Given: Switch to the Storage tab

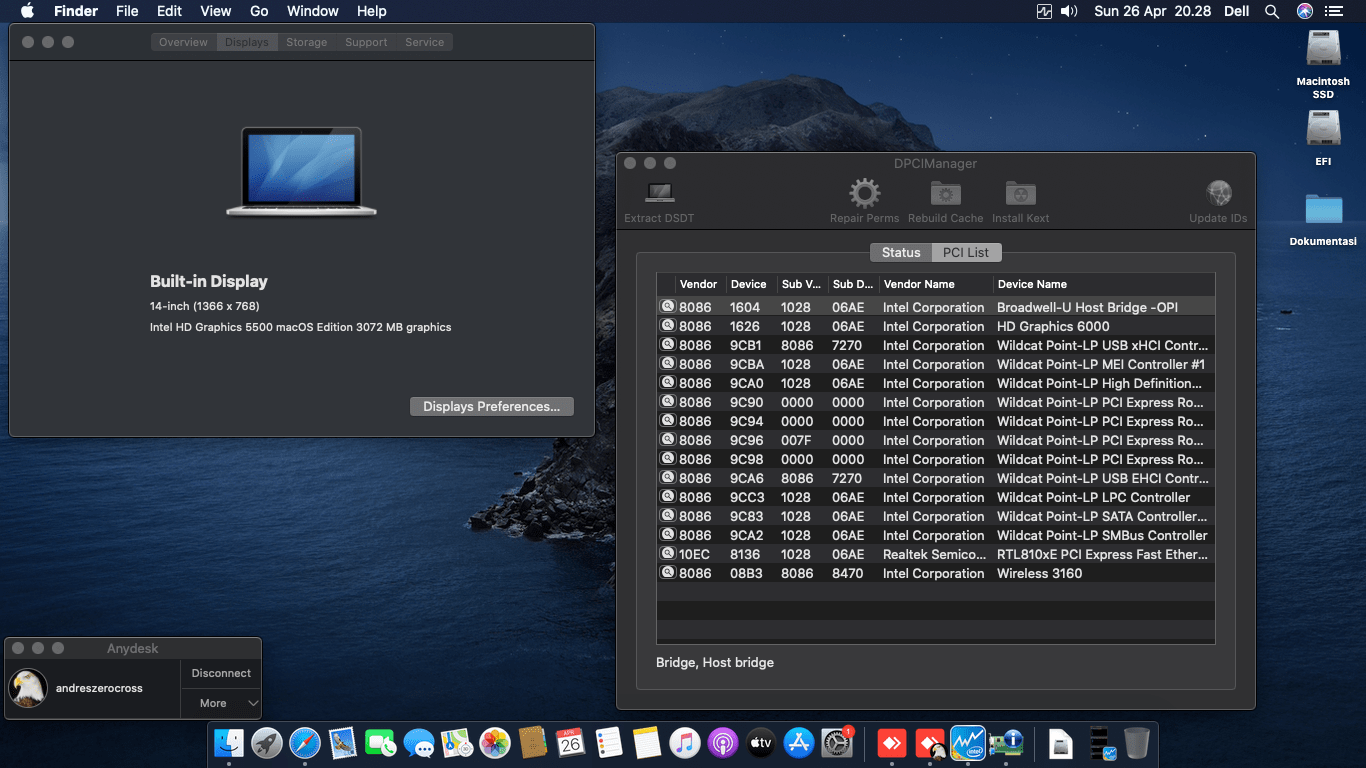Looking at the screenshot, I should (306, 42).
